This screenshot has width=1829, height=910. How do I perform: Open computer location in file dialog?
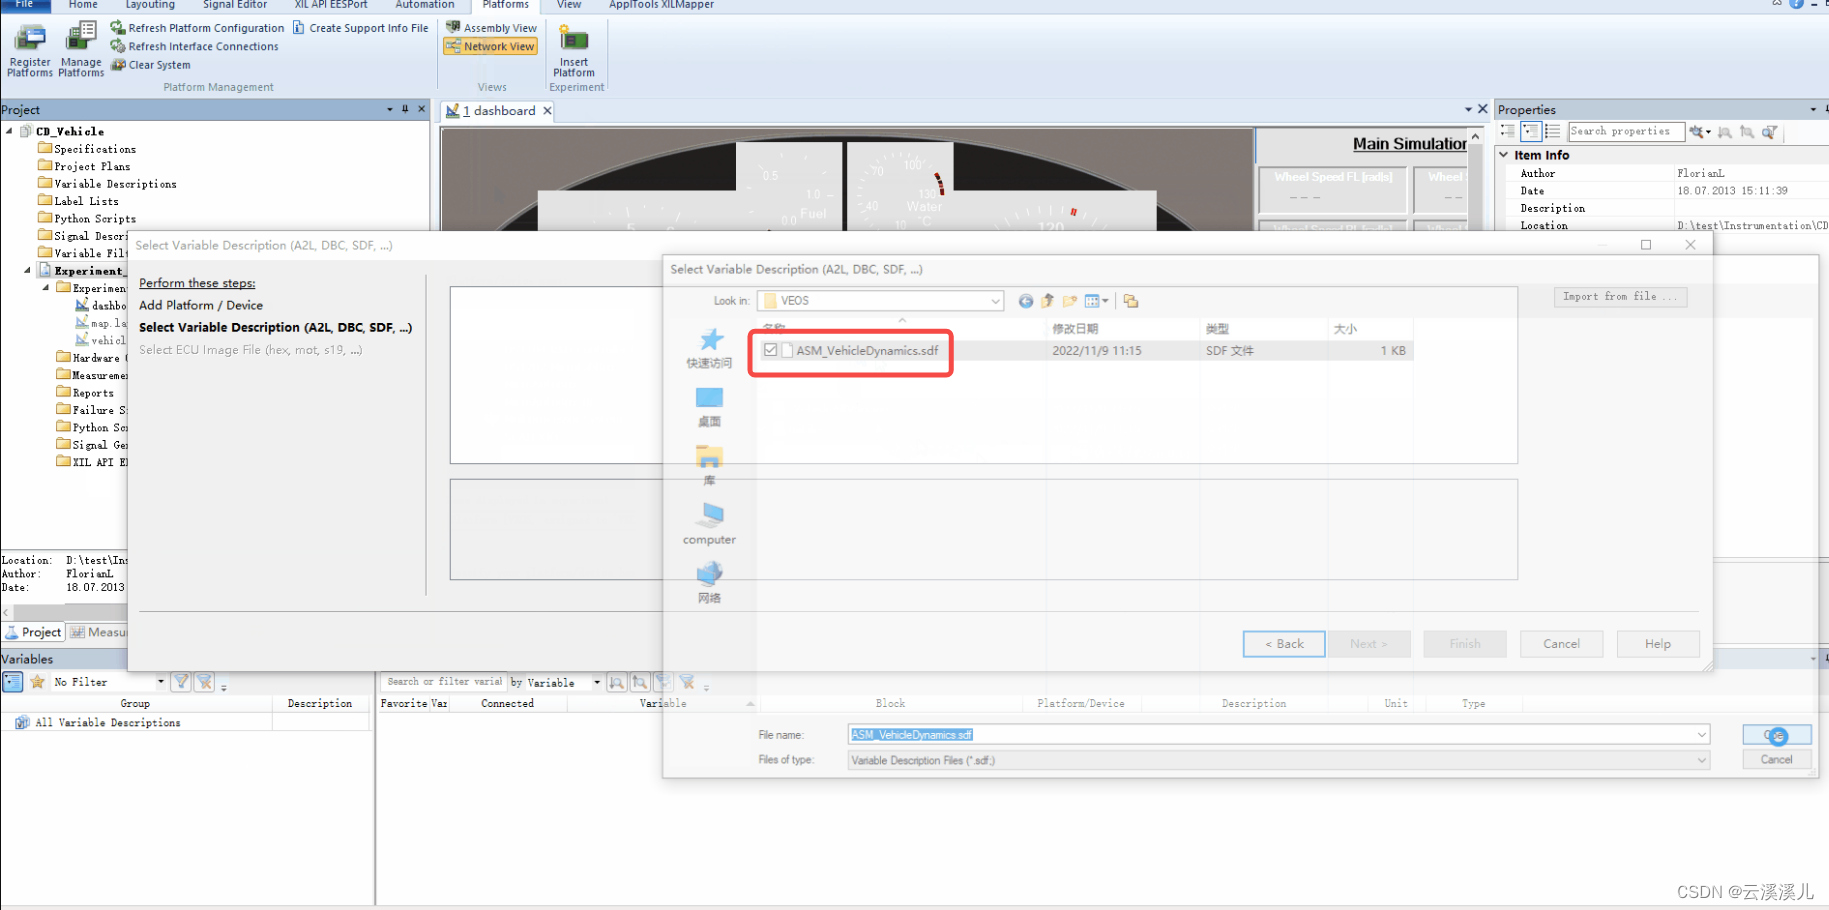point(709,524)
